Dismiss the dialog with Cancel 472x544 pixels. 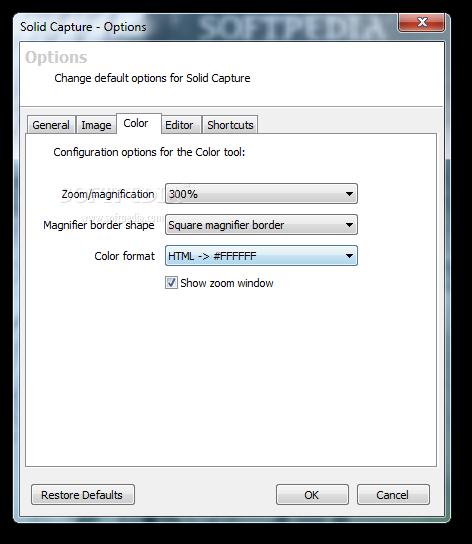click(393, 495)
